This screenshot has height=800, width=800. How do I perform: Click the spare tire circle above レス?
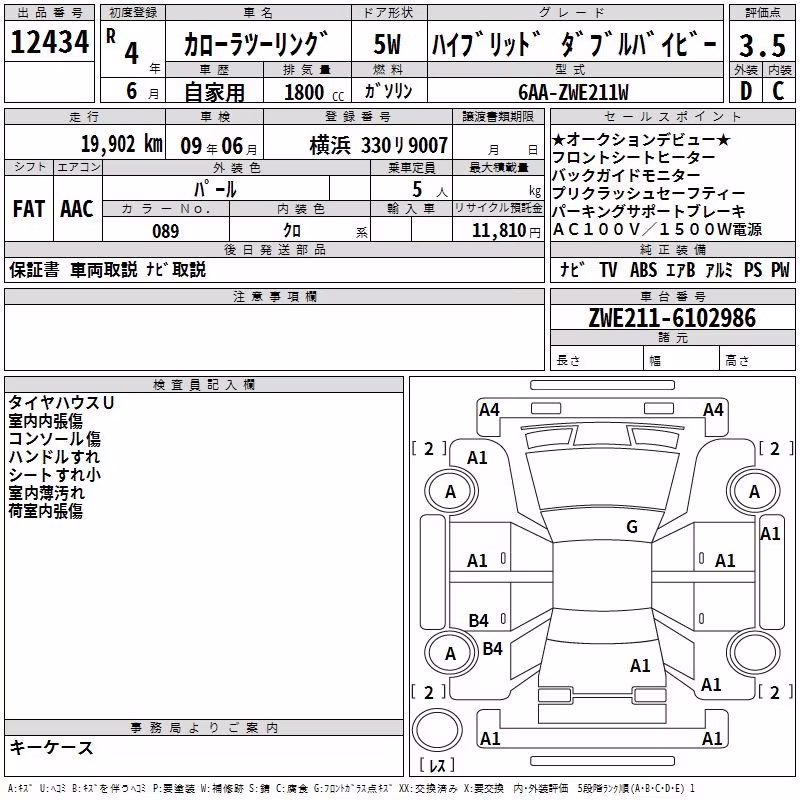437,730
